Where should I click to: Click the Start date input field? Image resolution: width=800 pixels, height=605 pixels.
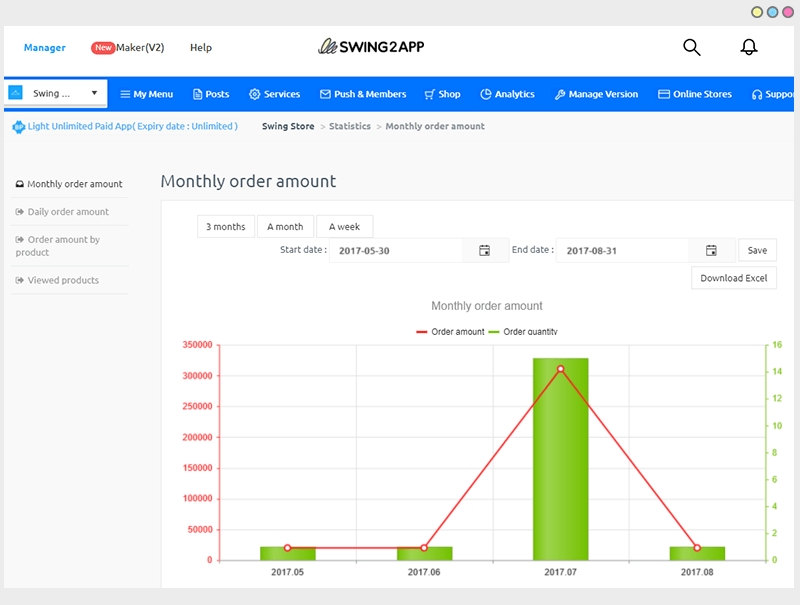396,251
